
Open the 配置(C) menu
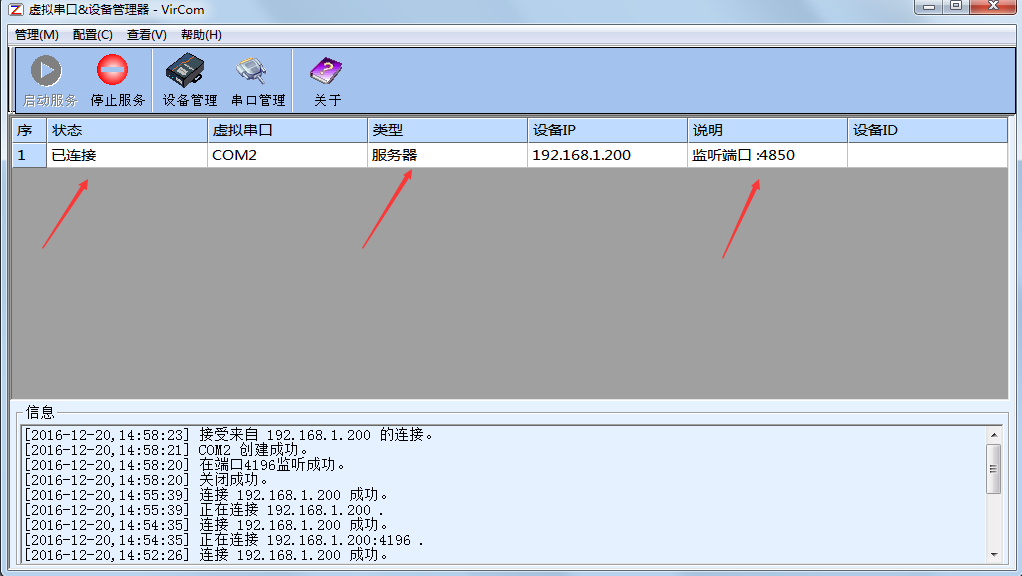[x=93, y=35]
